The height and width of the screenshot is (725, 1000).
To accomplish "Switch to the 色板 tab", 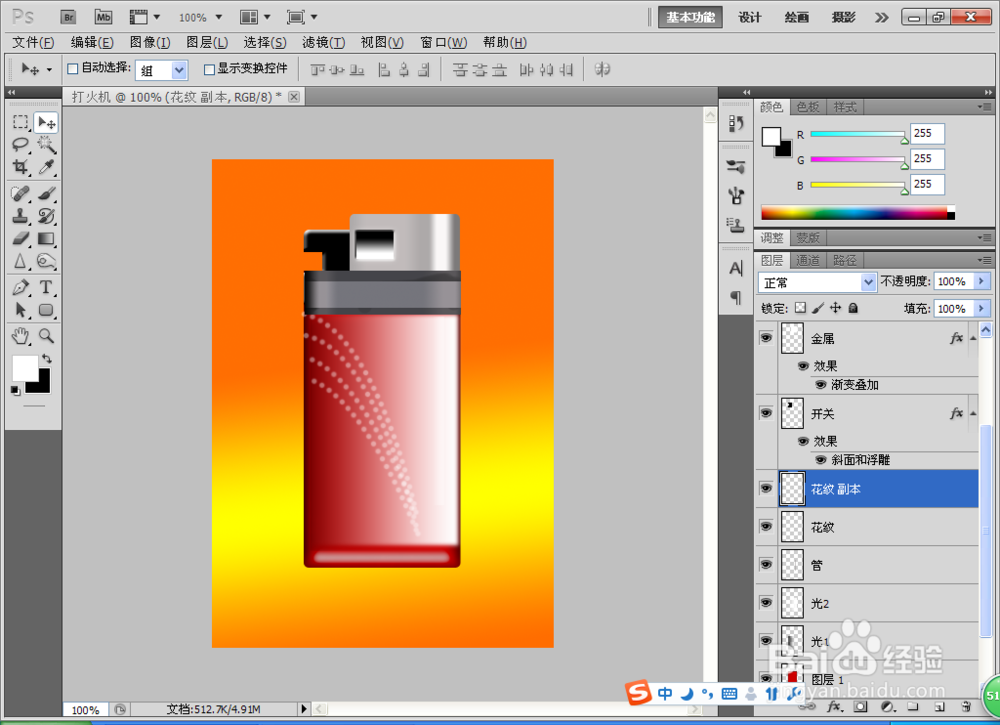I will point(807,107).
